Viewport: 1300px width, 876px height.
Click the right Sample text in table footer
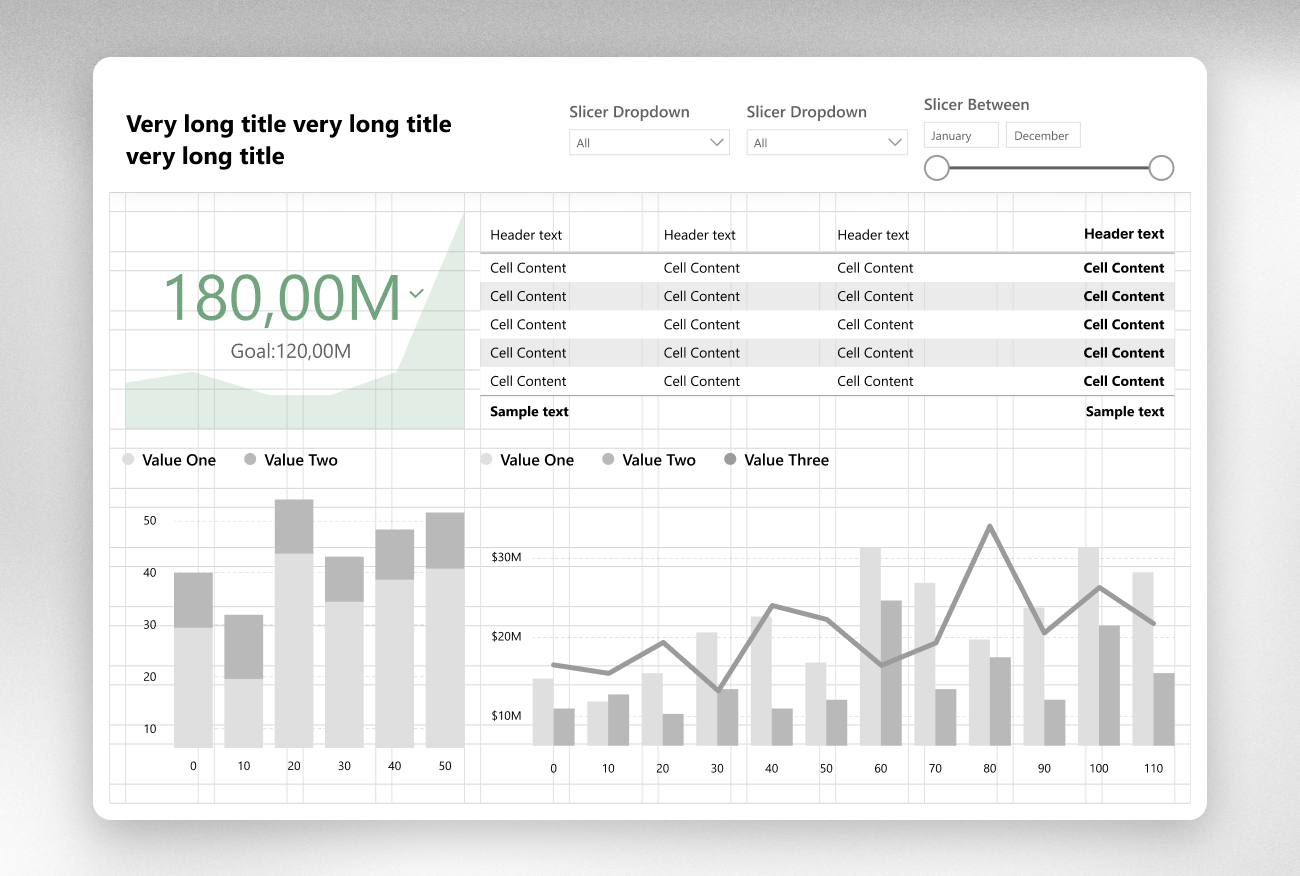tap(1125, 412)
